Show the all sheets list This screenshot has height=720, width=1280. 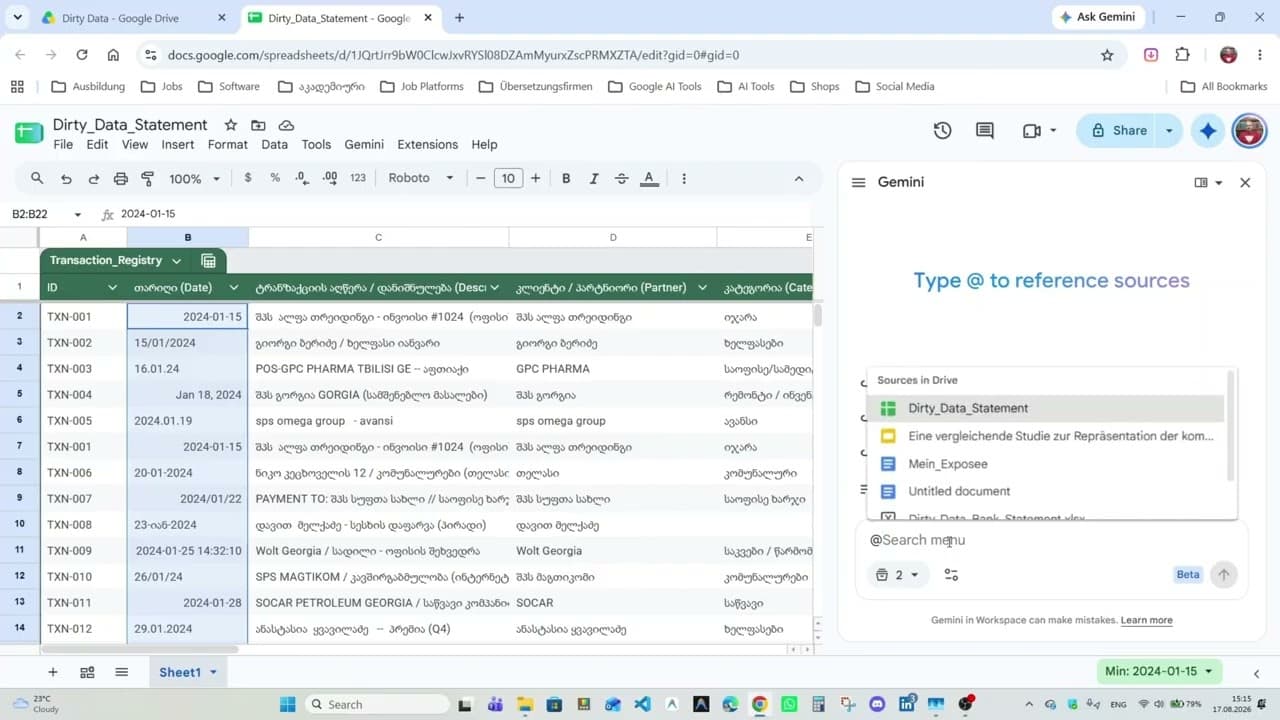[122, 672]
